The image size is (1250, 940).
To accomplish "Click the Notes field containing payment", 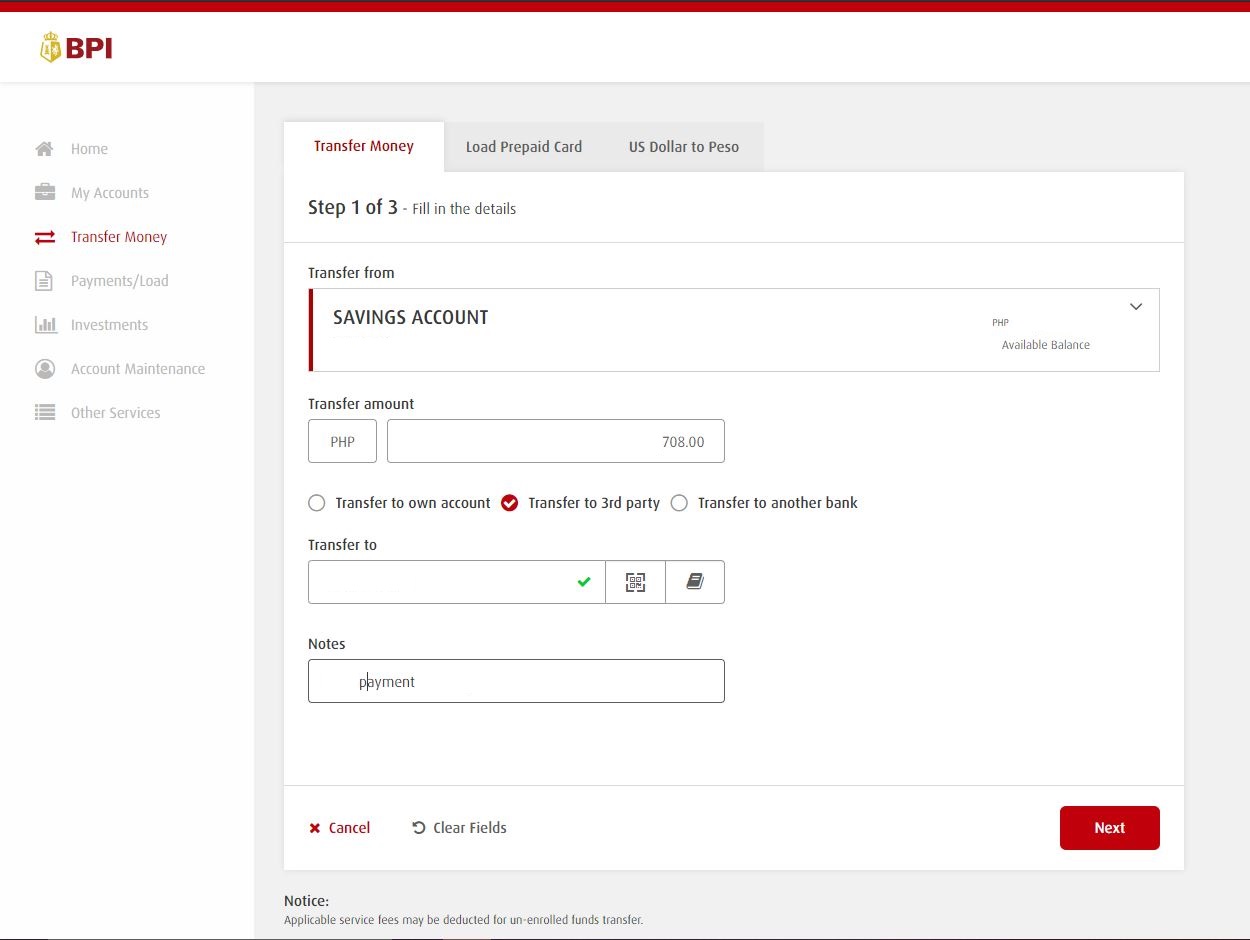I will tap(516, 681).
